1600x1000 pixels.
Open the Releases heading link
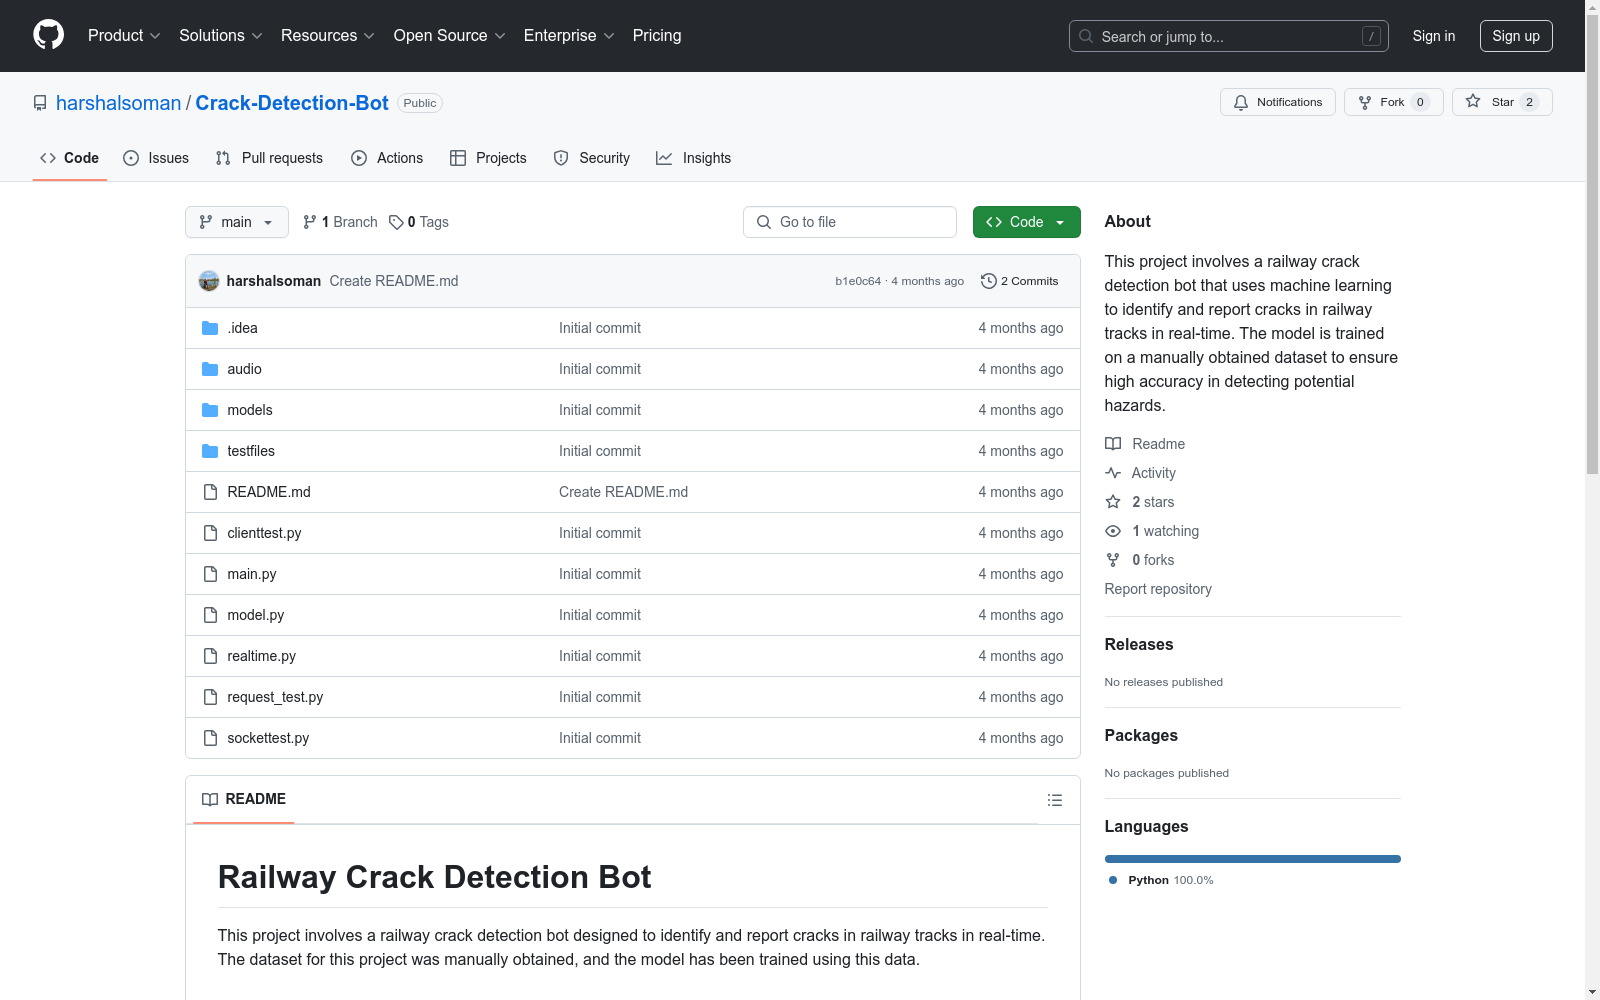[1139, 644]
